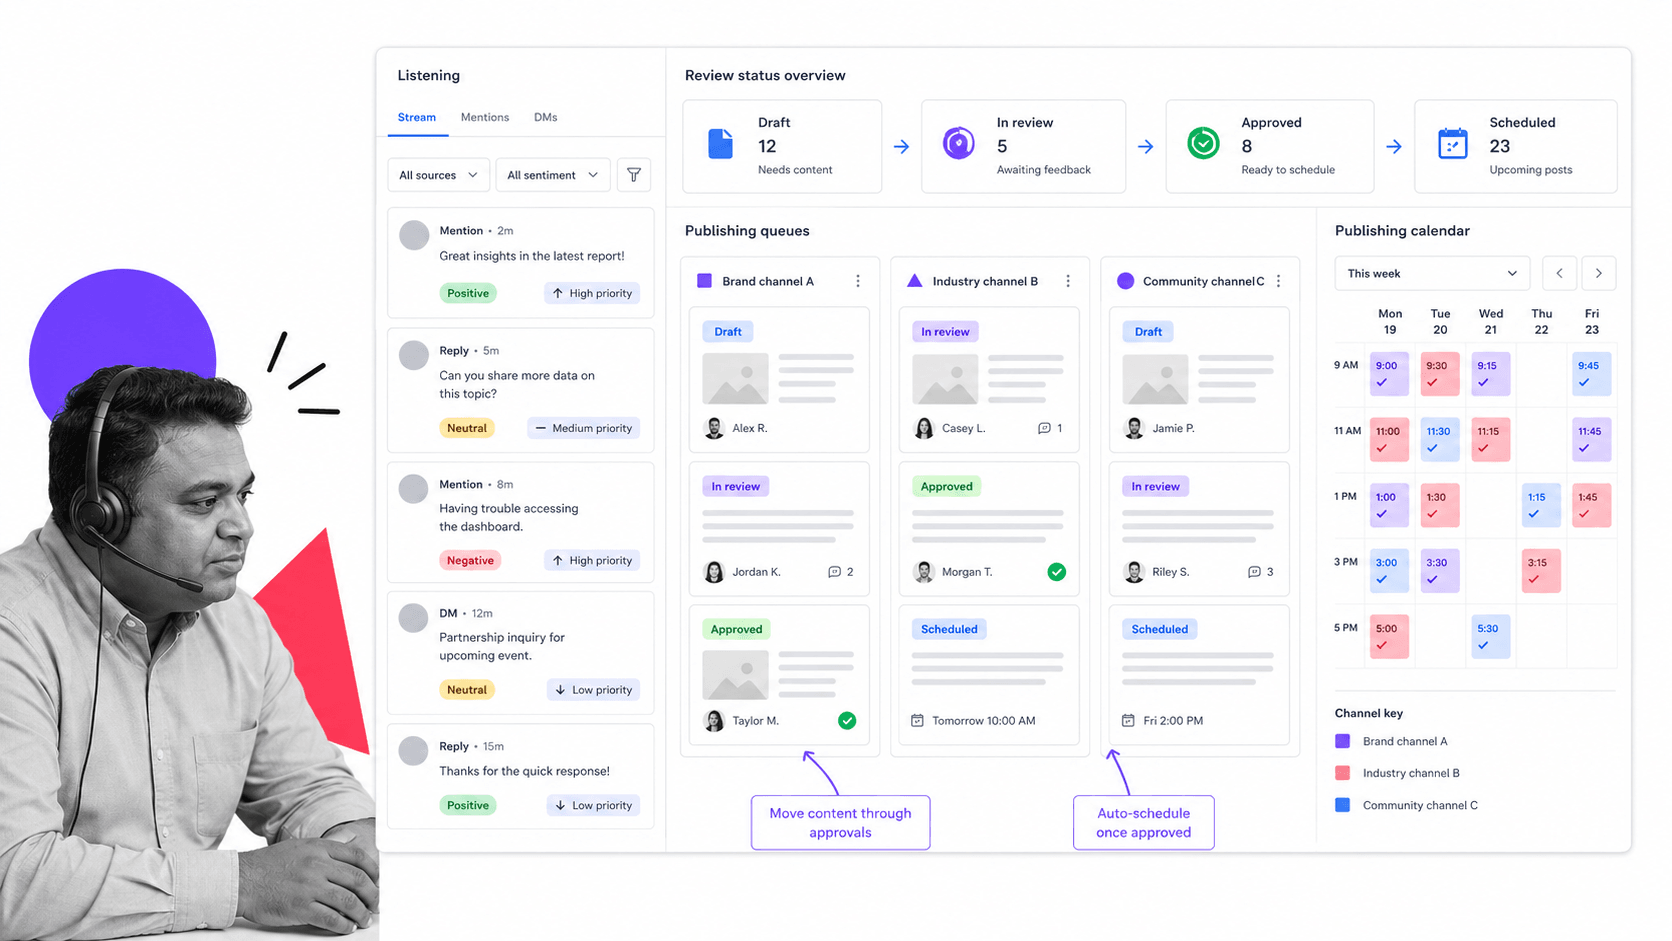Click the Approved green checkmark status icon

(1203, 144)
